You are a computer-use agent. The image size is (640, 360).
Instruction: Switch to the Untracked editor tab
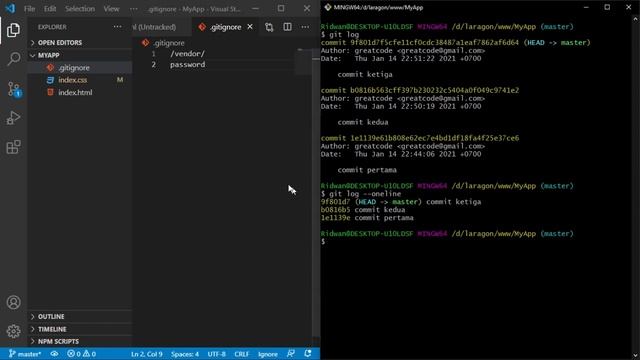154,27
